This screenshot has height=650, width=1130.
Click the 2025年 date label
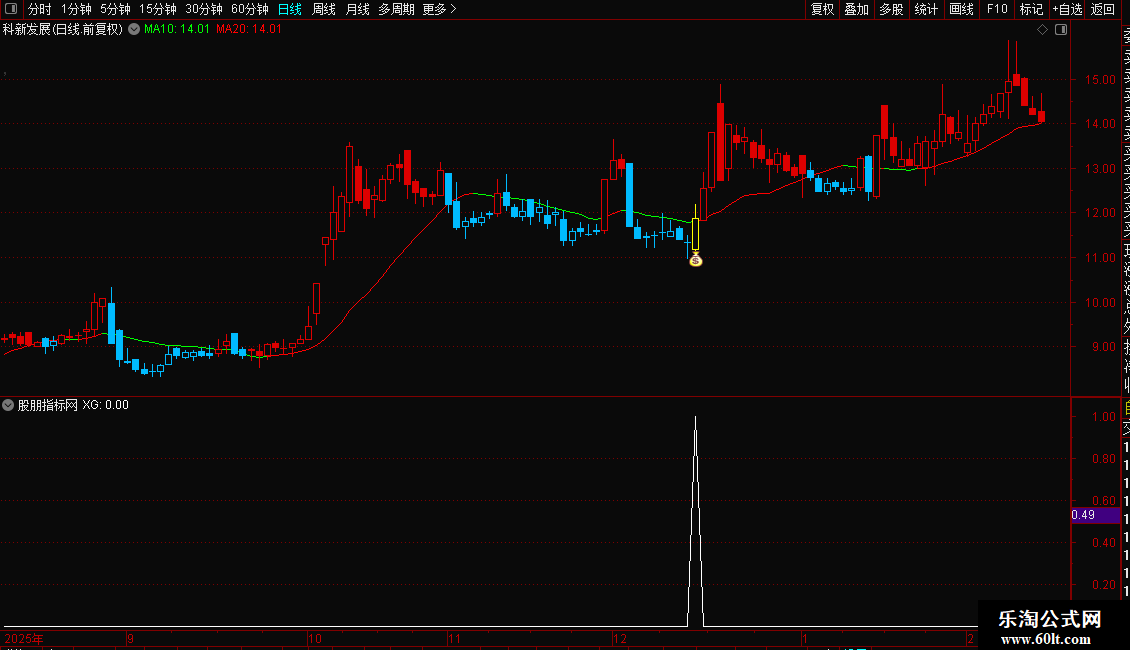[24, 638]
